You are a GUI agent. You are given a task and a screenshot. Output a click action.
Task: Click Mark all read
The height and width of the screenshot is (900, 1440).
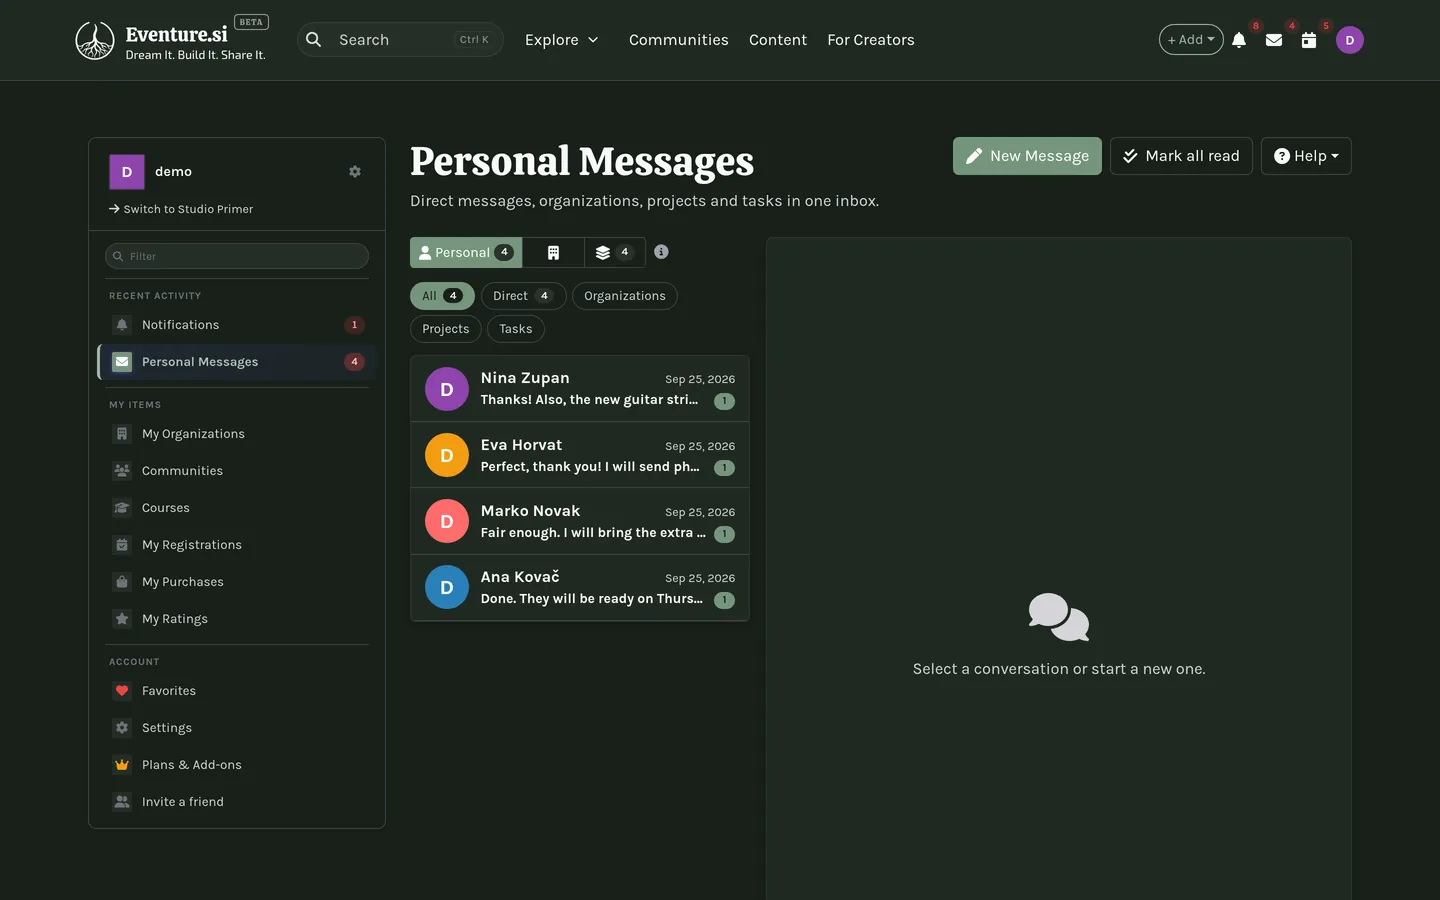1181,156
